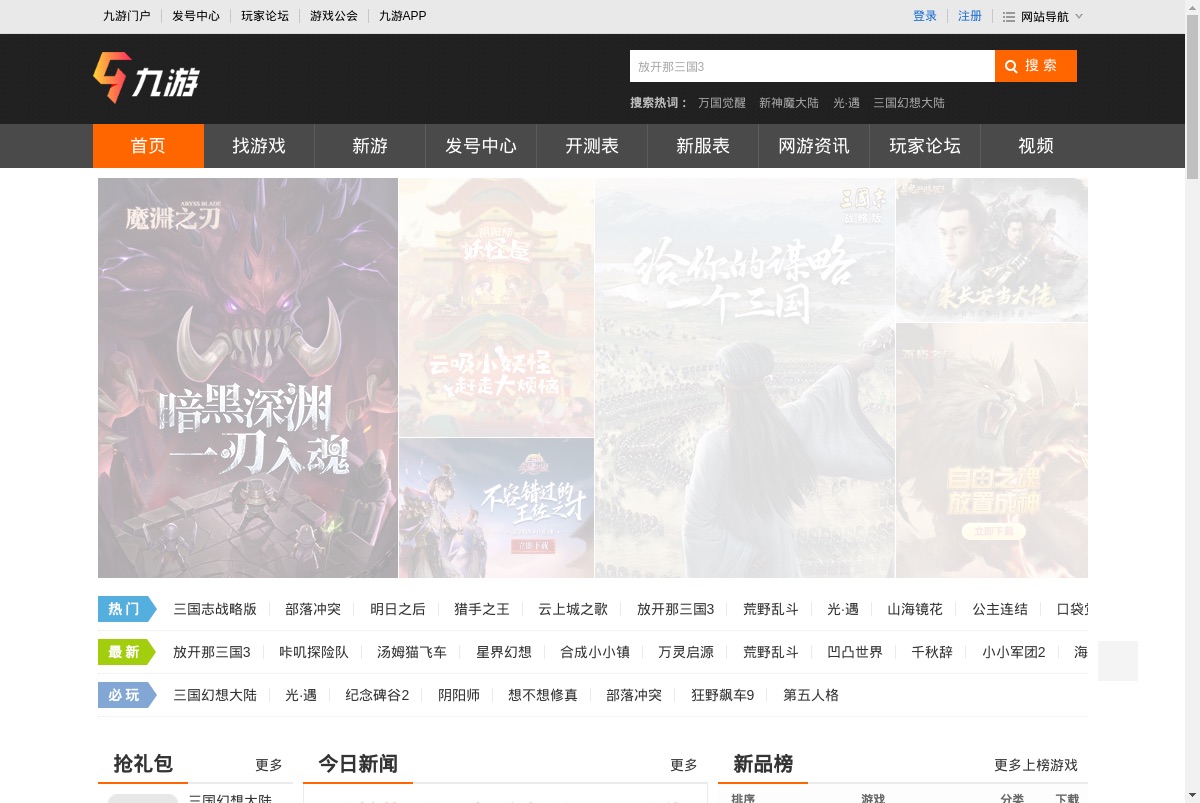
Task: Open the 给你的谋略一个三国 banner
Action: [745, 378]
